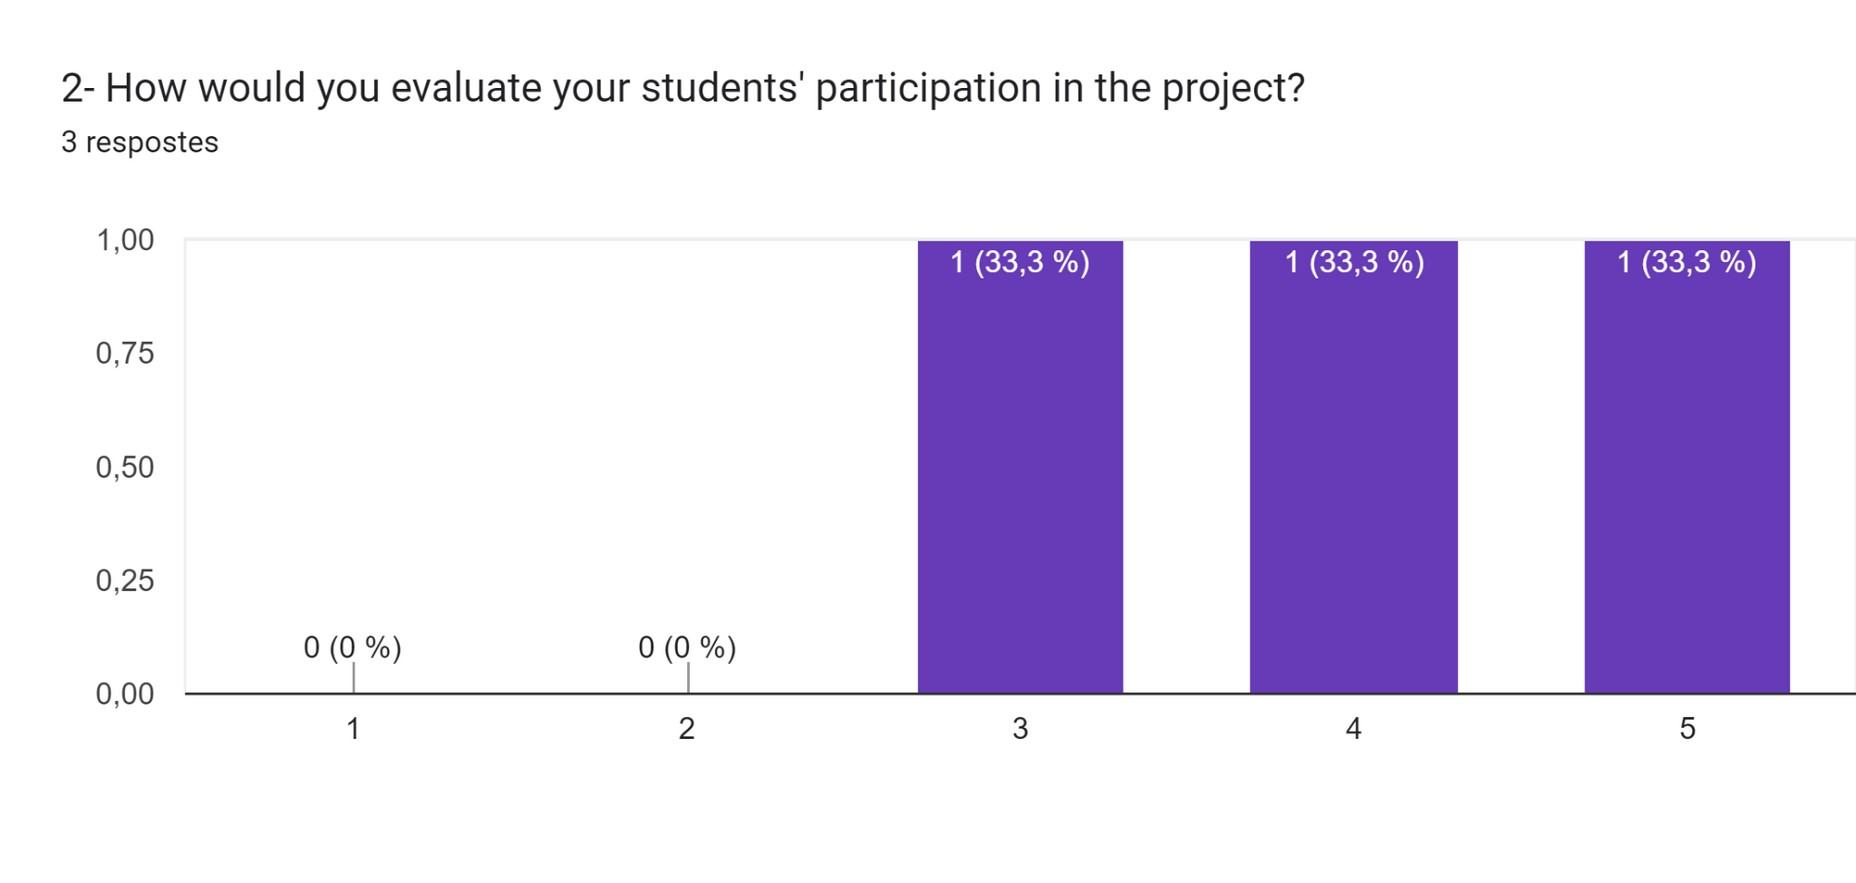The width and height of the screenshot is (1856, 883).
Task: Click the 0,50 y-axis value
Action: [x=125, y=467]
